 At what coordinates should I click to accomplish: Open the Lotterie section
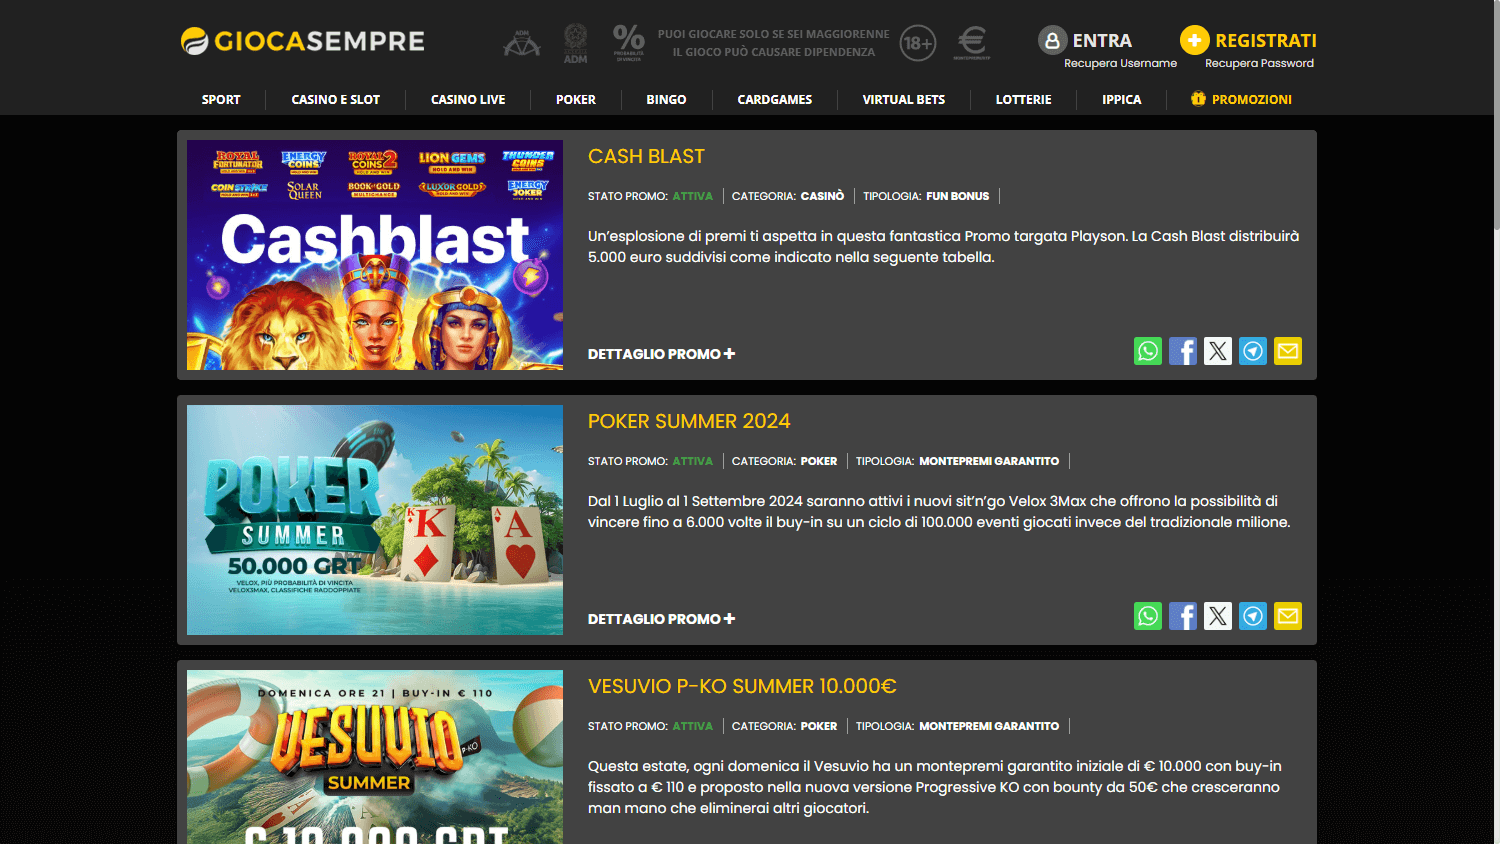pyautogui.click(x=1023, y=99)
